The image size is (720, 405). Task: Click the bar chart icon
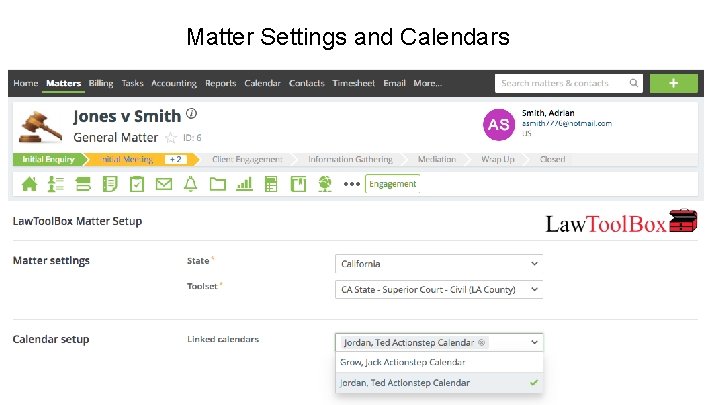243,184
